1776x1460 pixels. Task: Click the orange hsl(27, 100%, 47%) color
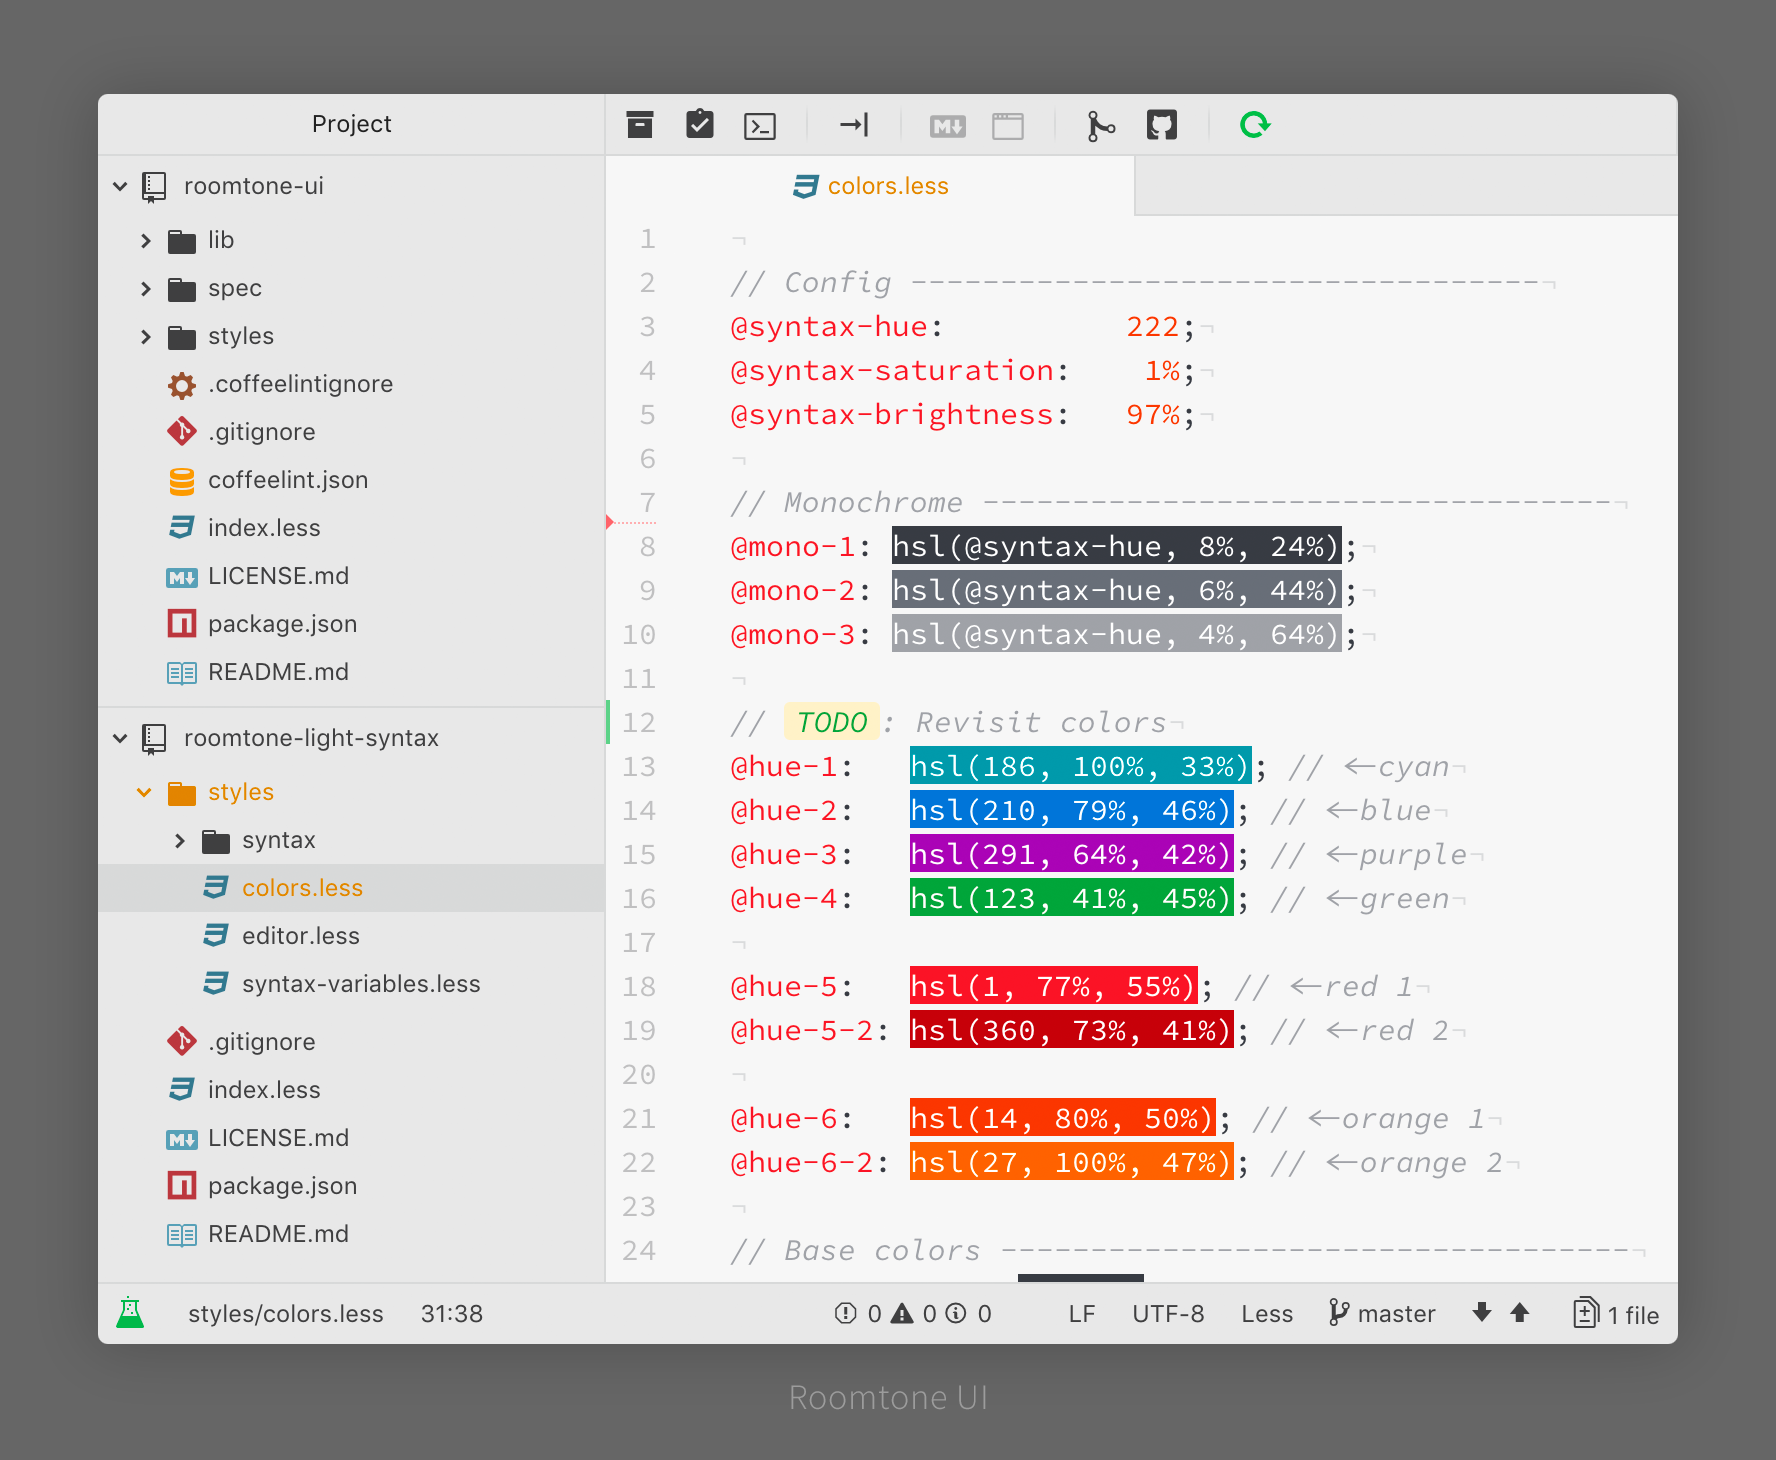pyautogui.click(x=1071, y=1163)
